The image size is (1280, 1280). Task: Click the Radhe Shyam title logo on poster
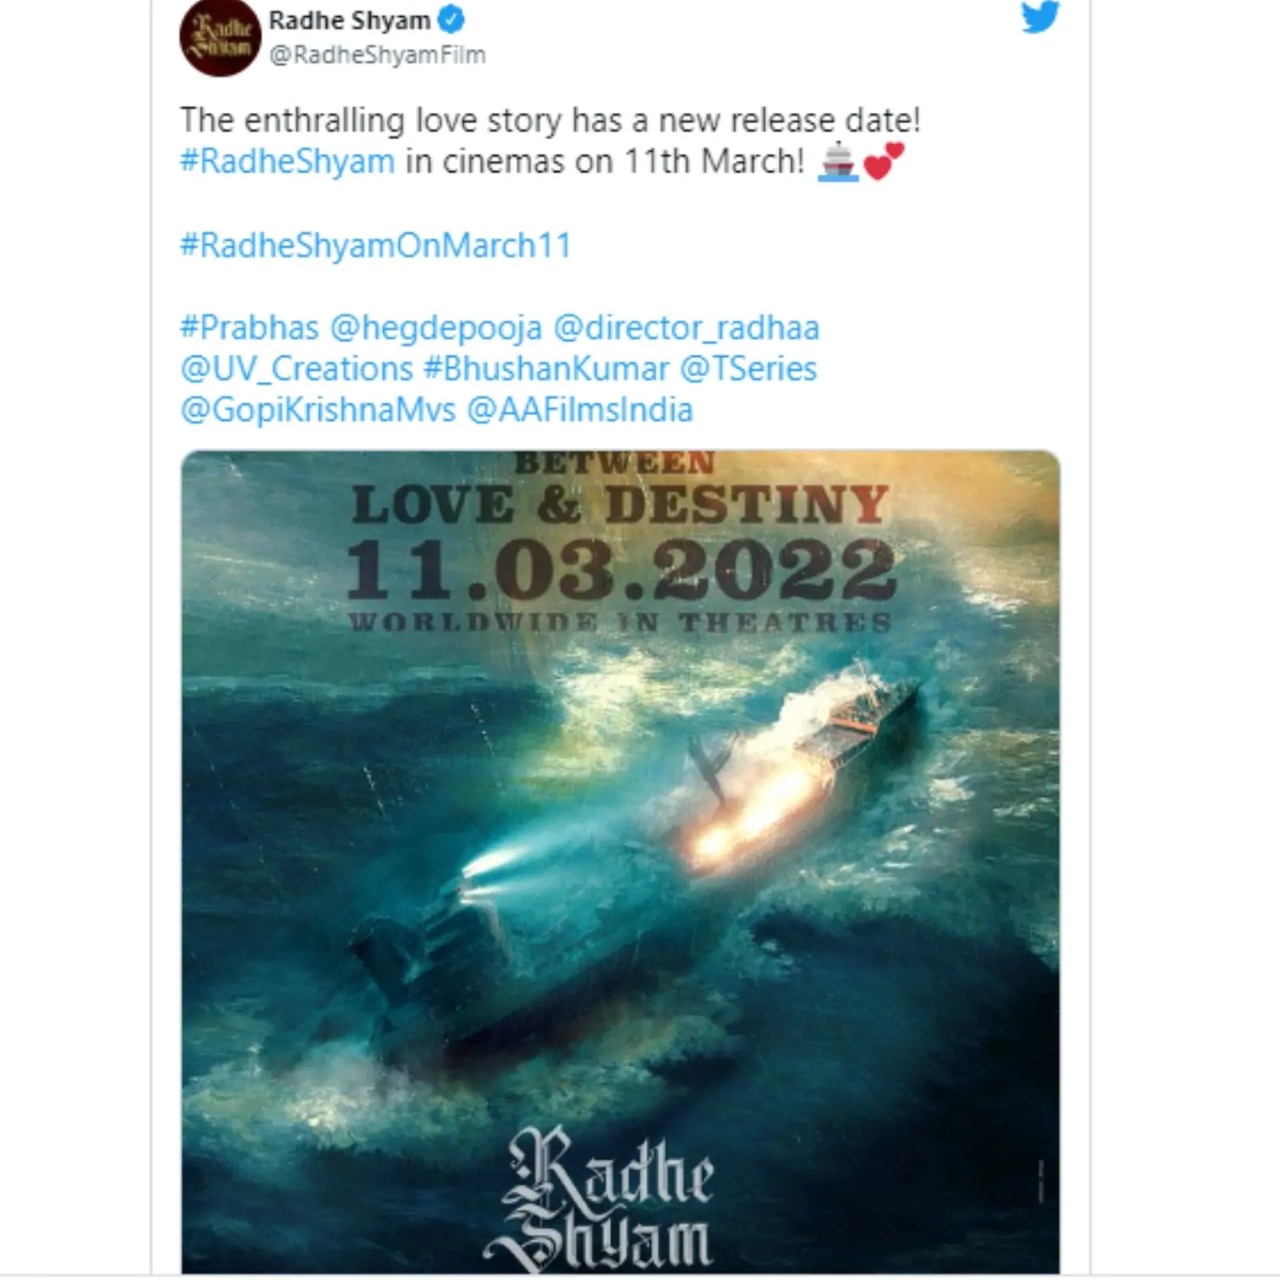pyautogui.click(x=600, y=1197)
